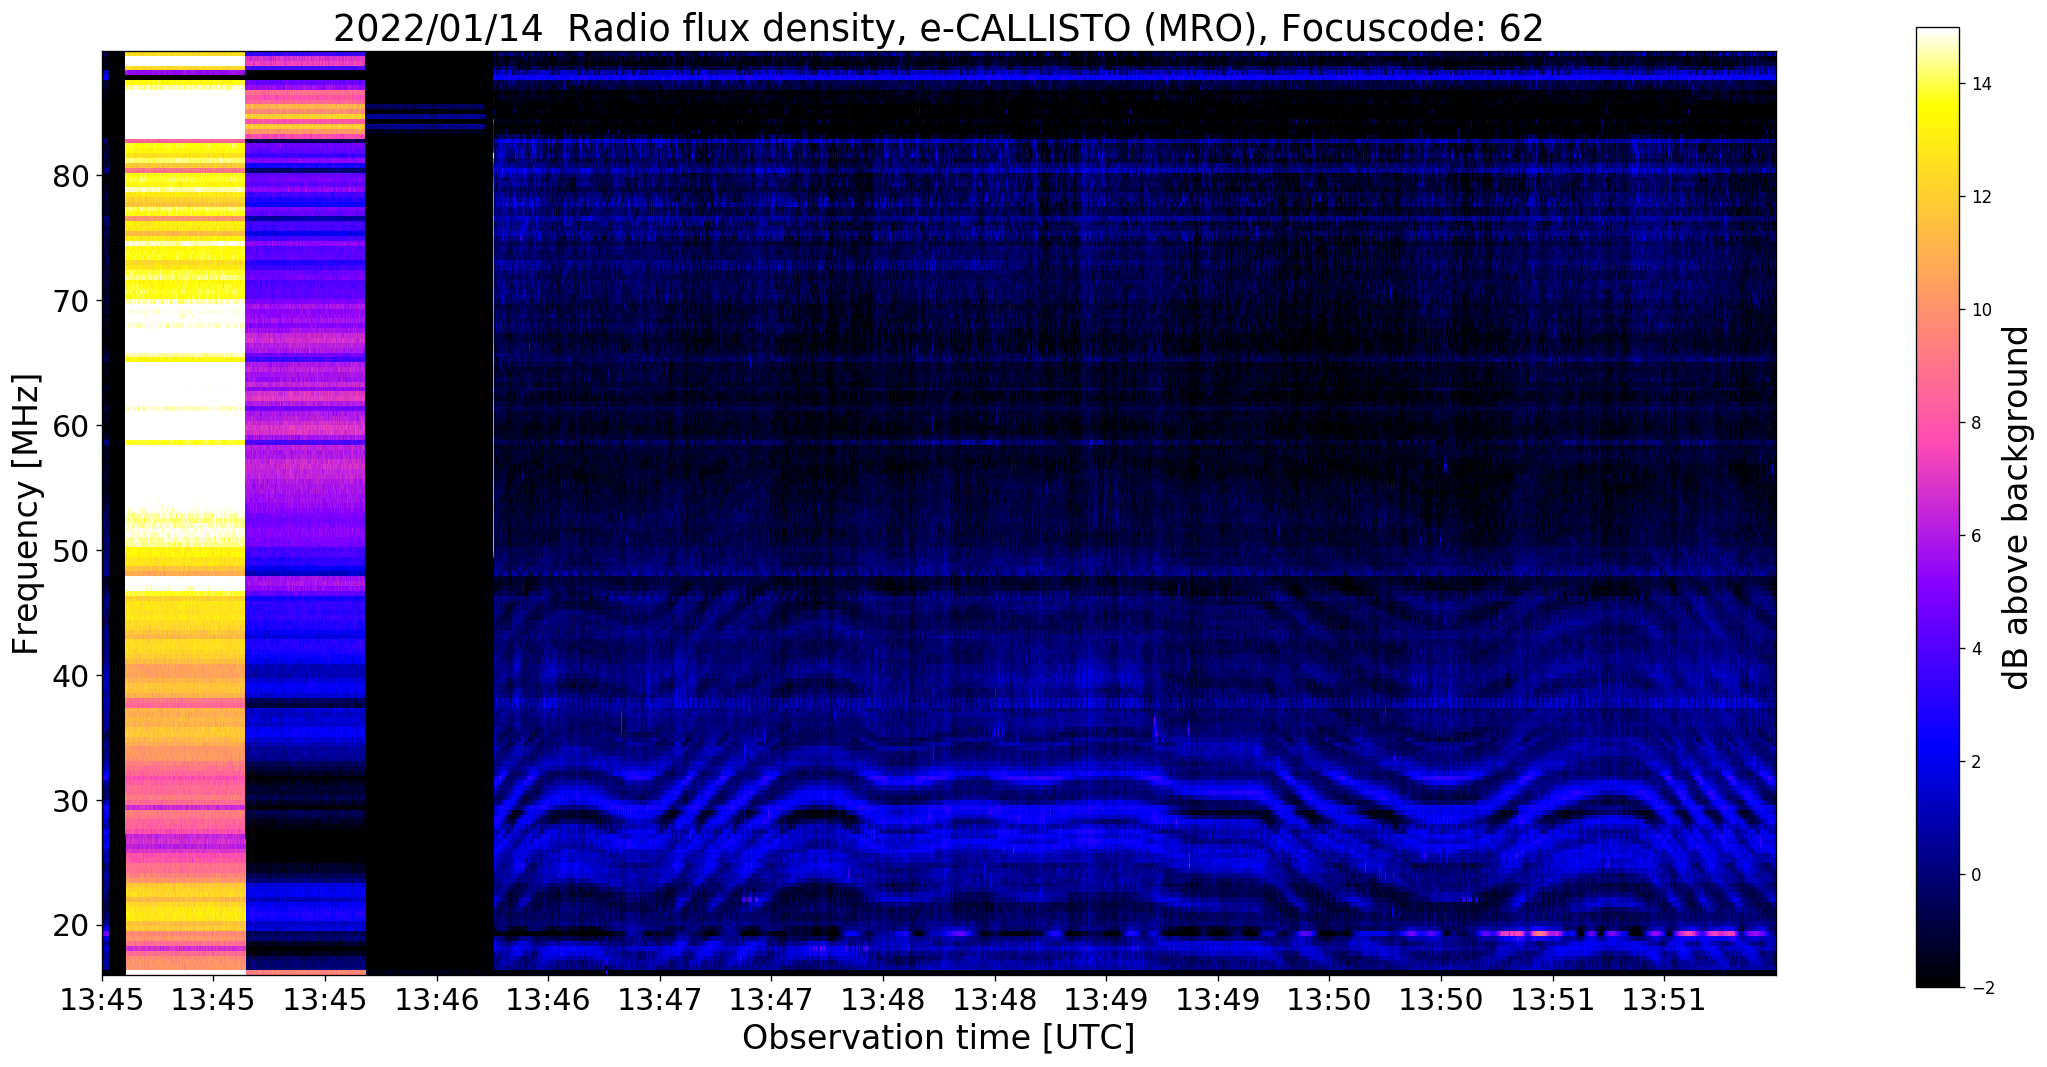The image size is (2047, 1067).
Task: Click the saturated white-yellow burst in spectrogram
Action: click(x=185, y=512)
